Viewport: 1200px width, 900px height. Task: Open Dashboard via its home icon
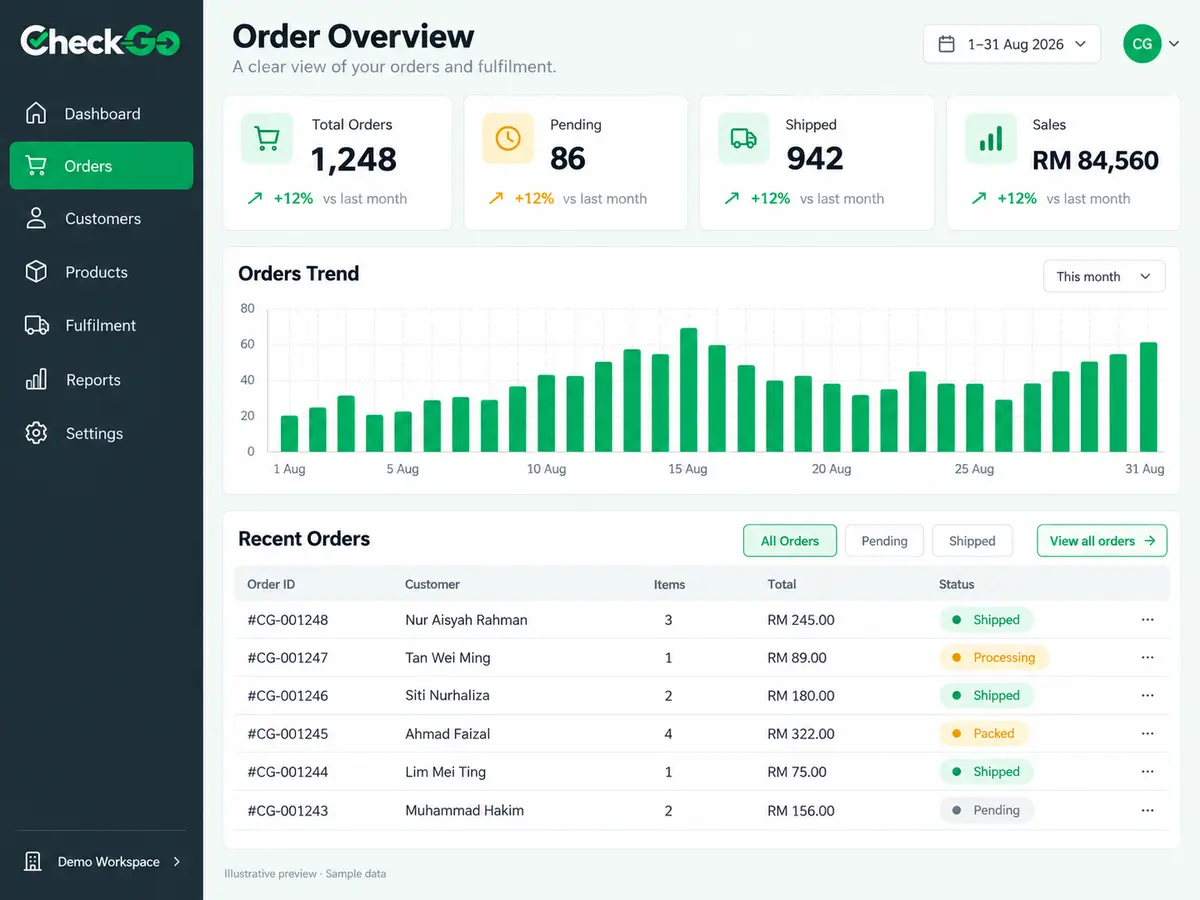pos(36,113)
